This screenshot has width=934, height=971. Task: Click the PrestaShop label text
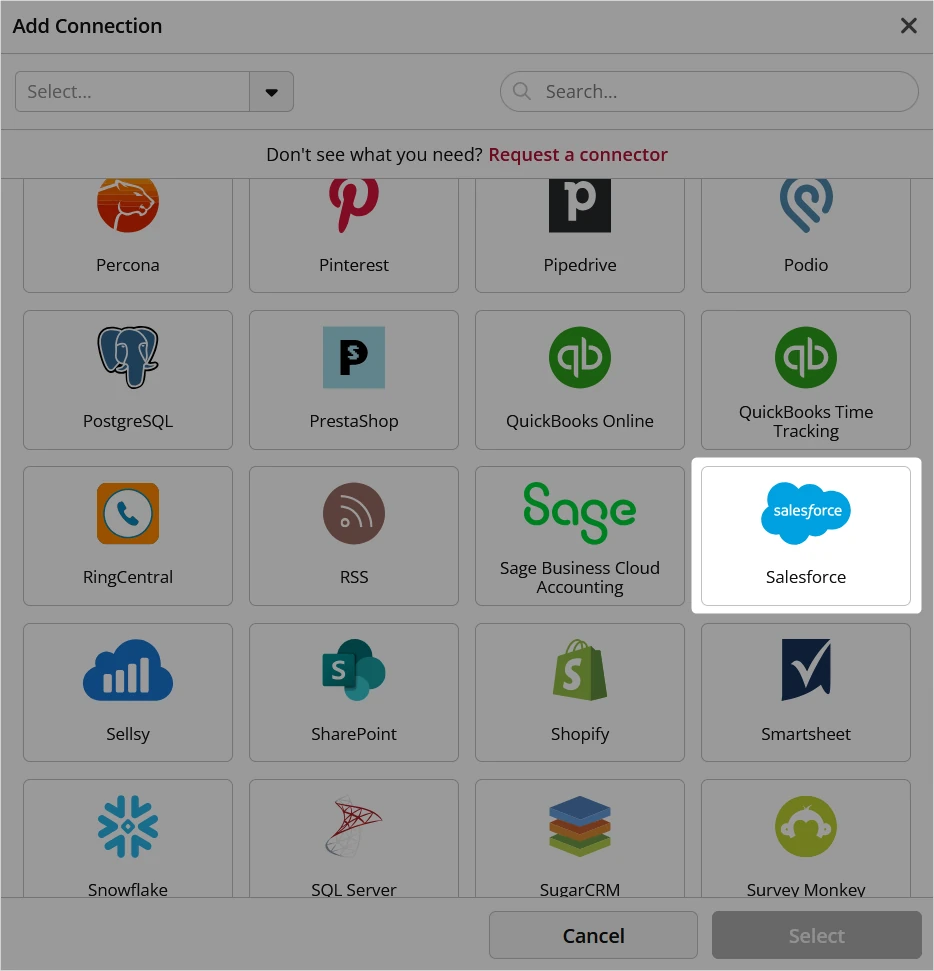pyautogui.click(x=354, y=420)
